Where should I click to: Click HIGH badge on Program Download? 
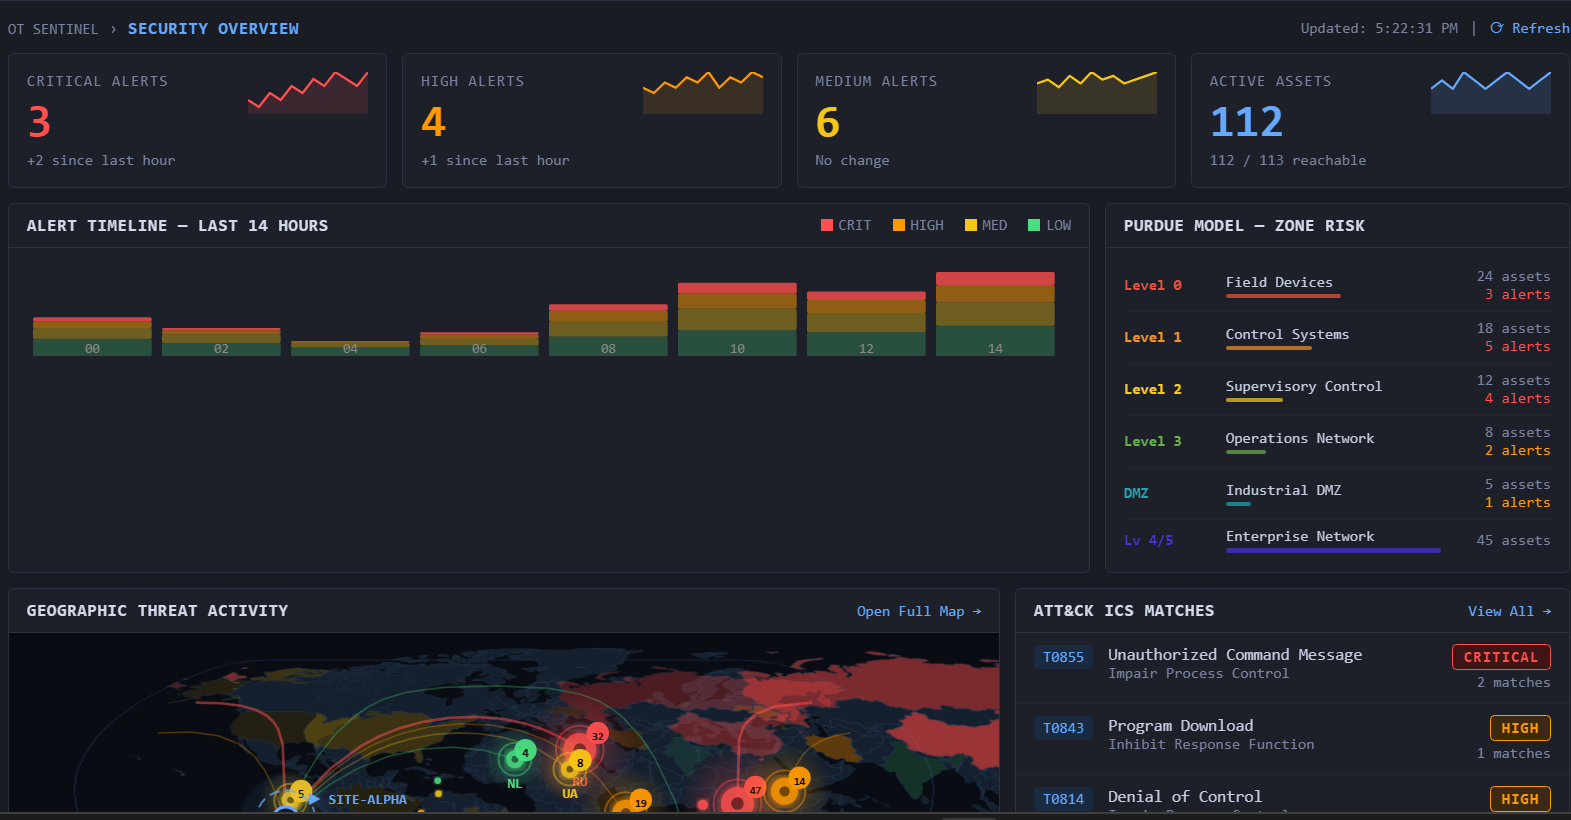point(1520,728)
